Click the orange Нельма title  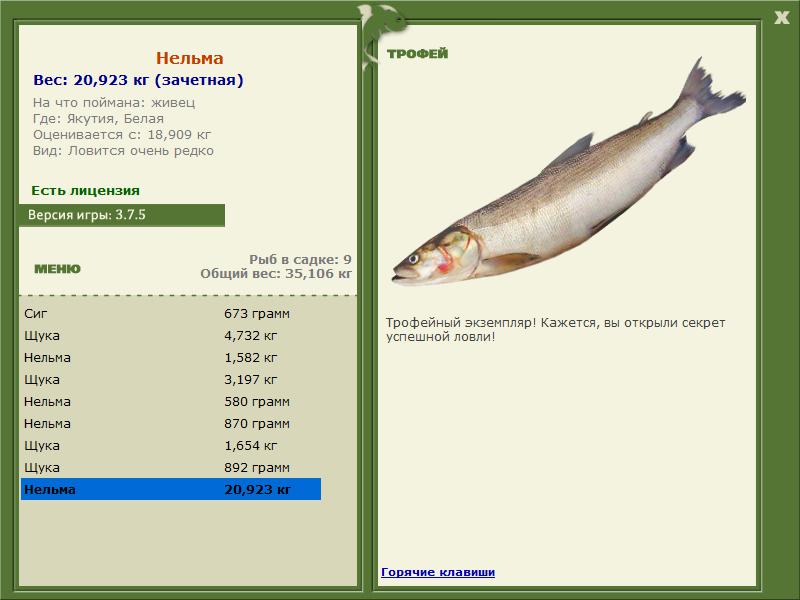tap(189, 58)
